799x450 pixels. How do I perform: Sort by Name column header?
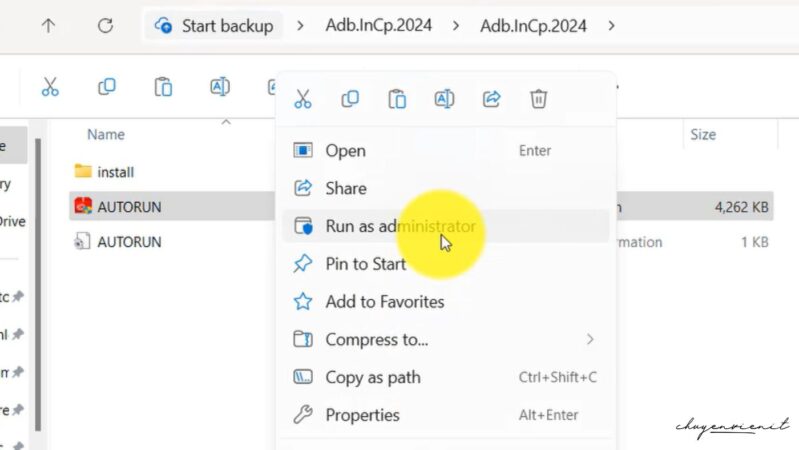coord(106,135)
